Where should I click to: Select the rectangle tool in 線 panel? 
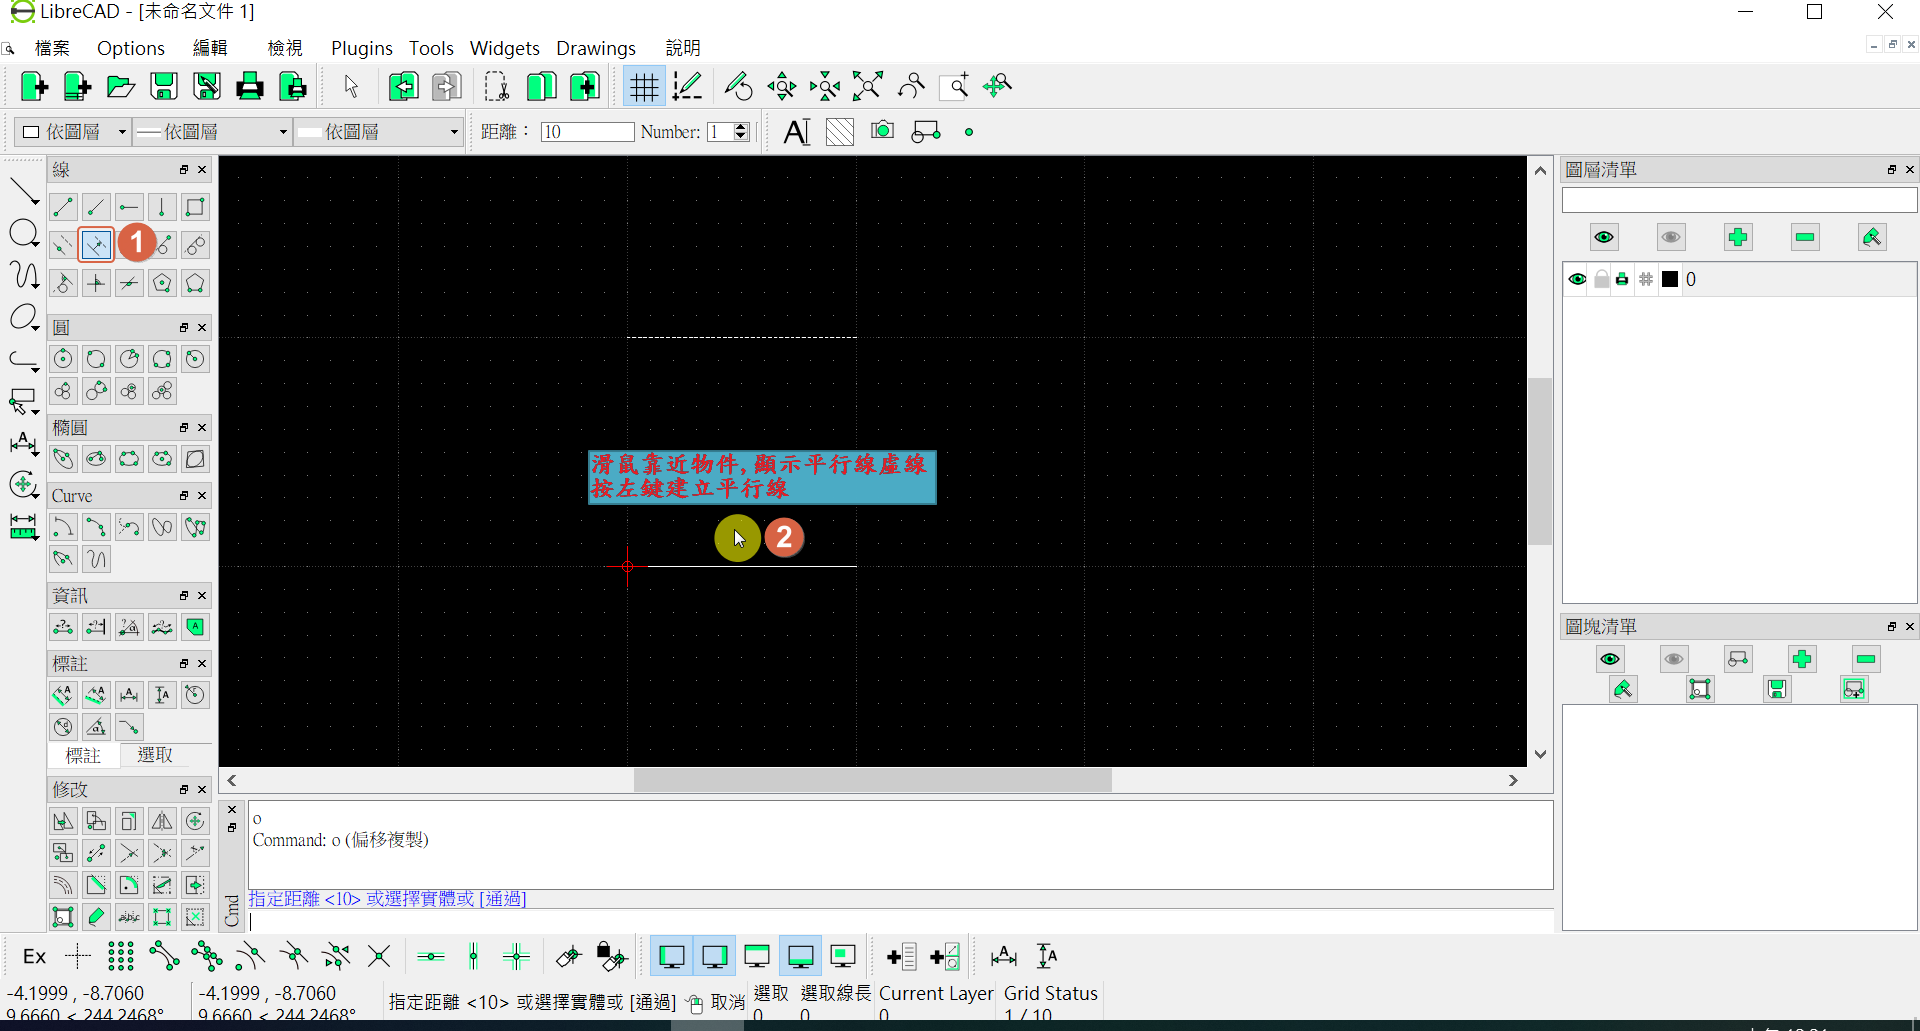[x=196, y=207]
